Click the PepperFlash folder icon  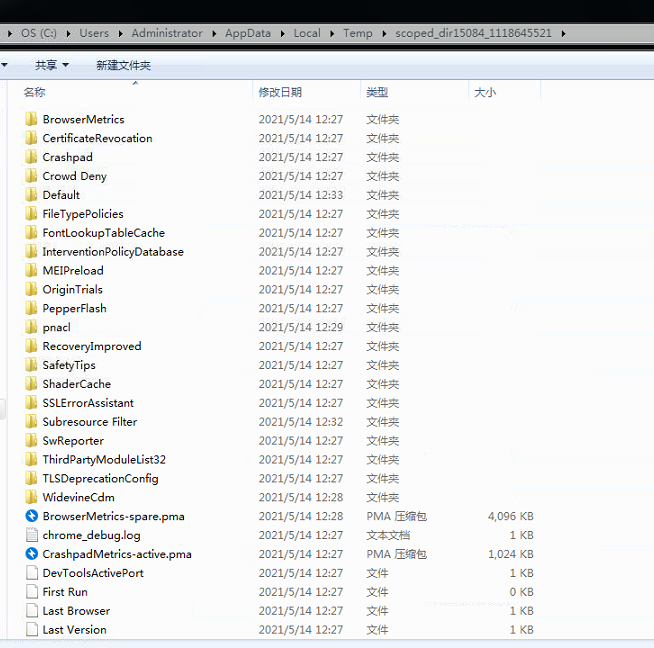31,308
